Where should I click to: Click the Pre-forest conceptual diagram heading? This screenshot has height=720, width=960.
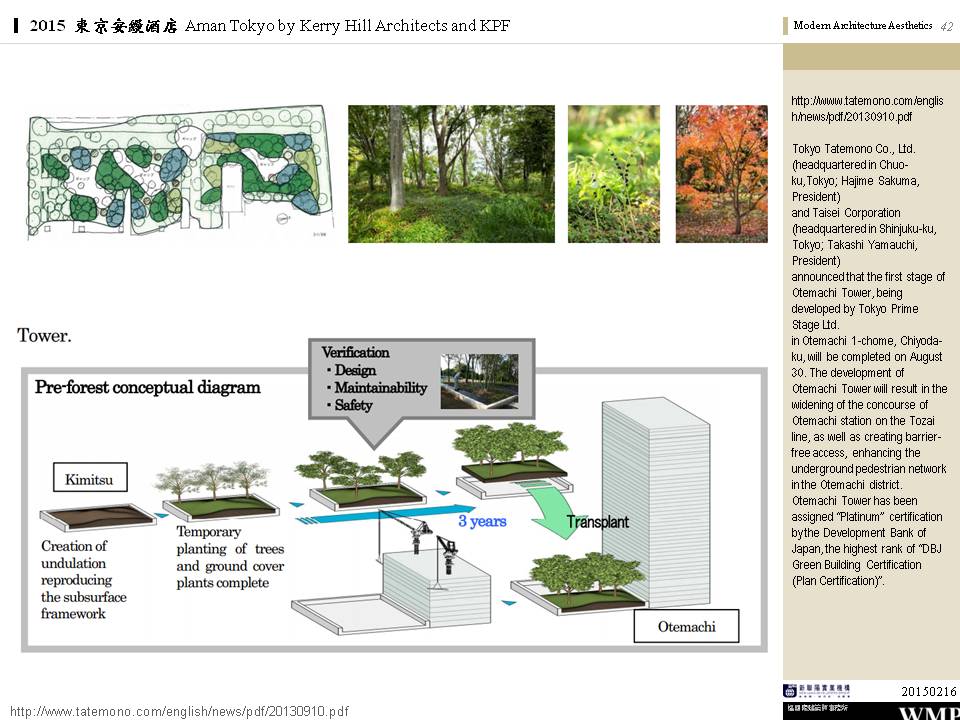(148, 387)
